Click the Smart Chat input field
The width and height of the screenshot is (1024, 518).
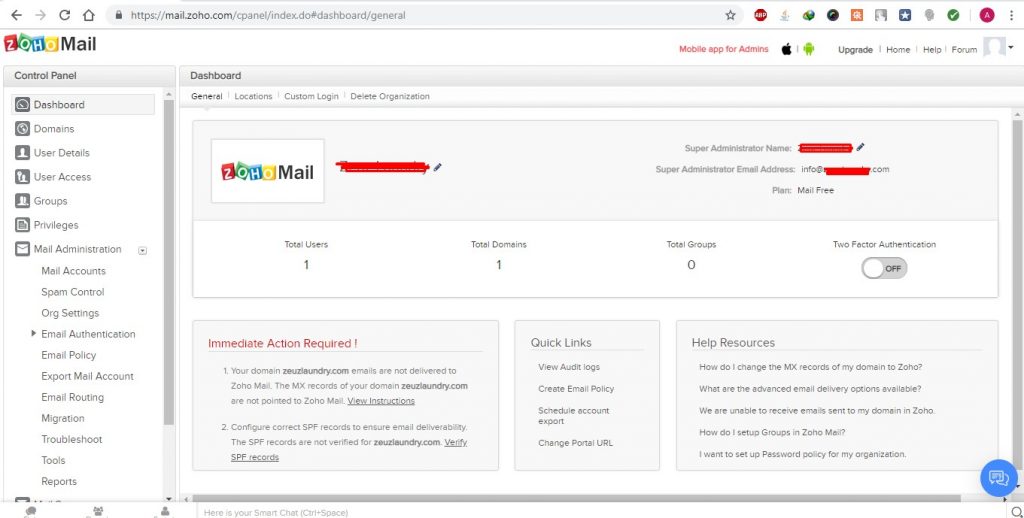(601, 511)
